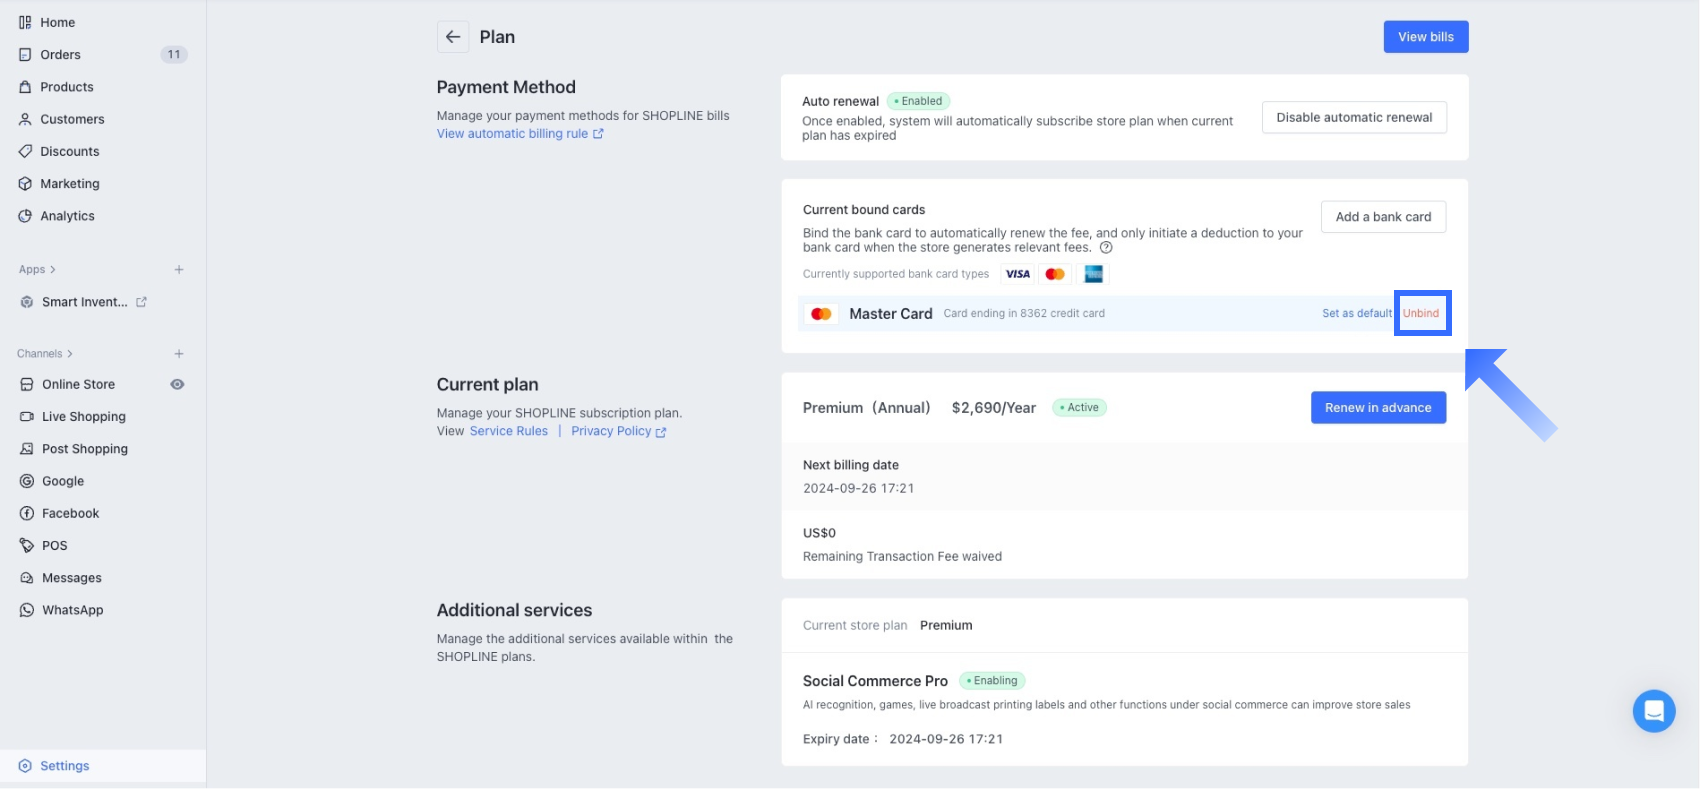Toggle Online Store eye visibility icon
This screenshot has width=1700, height=789.
pyautogui.click(x=177, y=384)
